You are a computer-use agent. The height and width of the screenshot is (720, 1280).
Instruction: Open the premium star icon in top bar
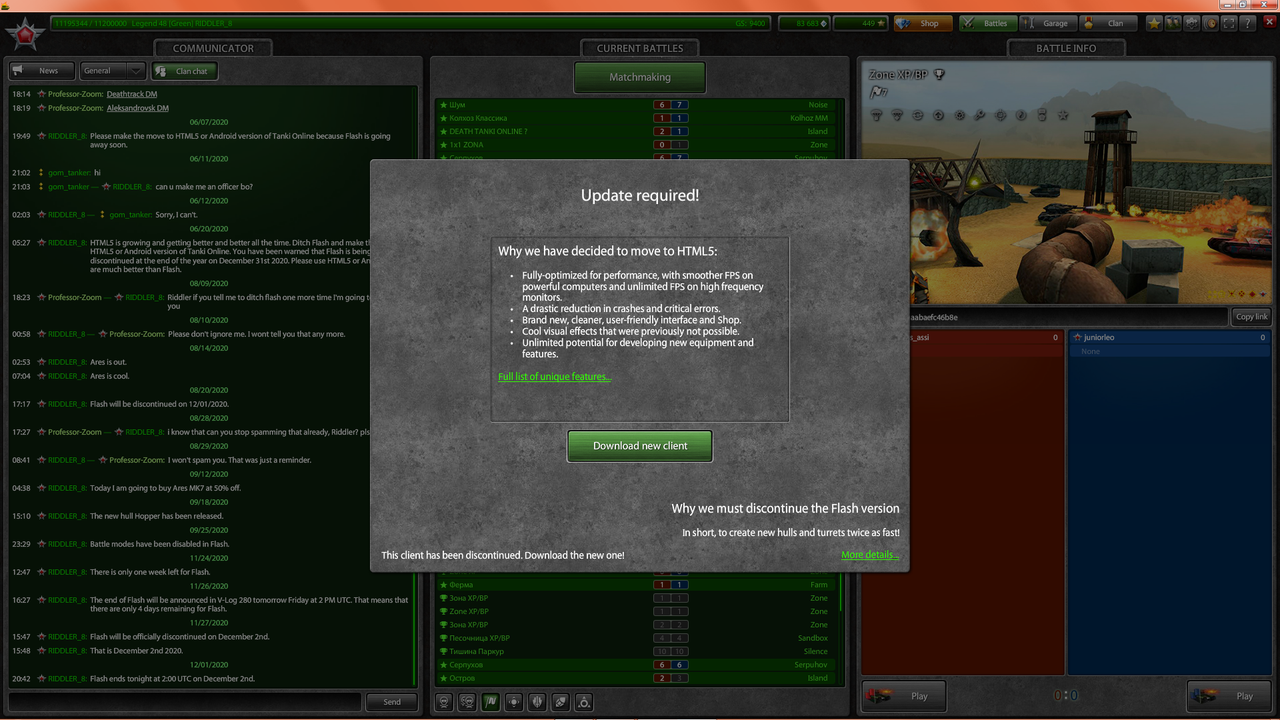1154,23
